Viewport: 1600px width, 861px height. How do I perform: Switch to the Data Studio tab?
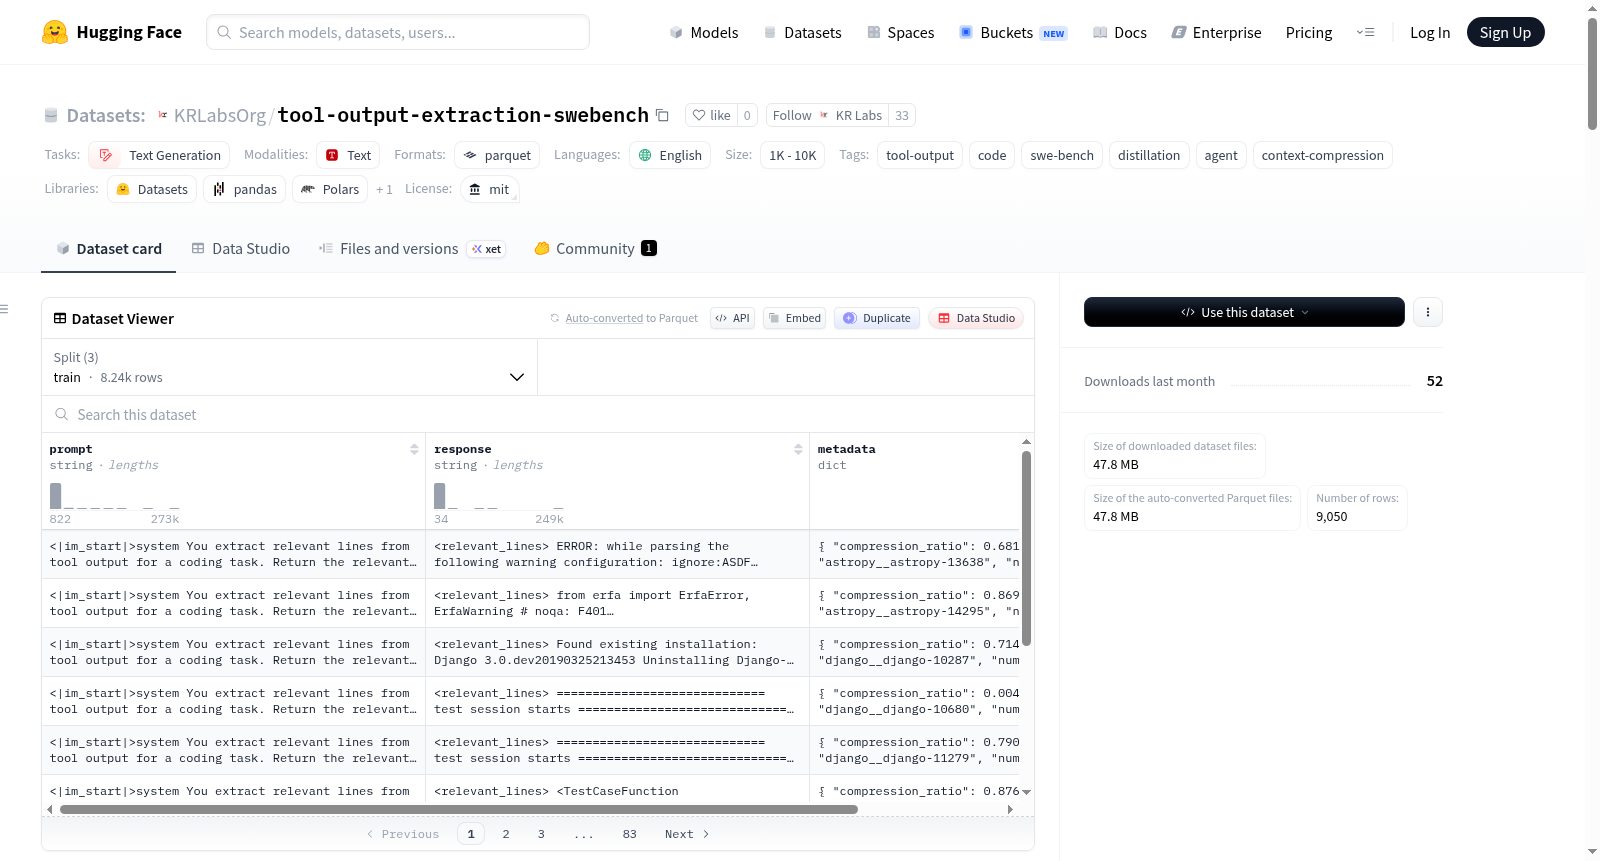pos(240,249)
